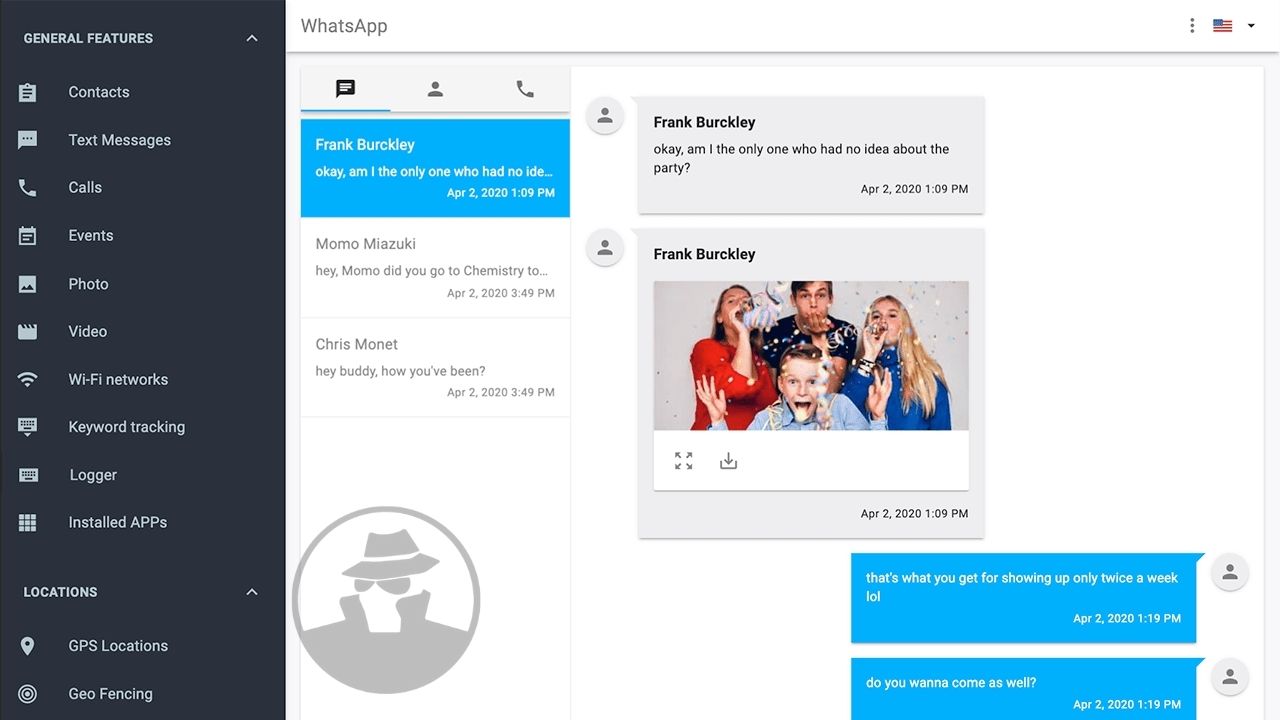Click the 'WhatsApp' page title
Screen dimensions: 1280x720
tap(344, 26)
